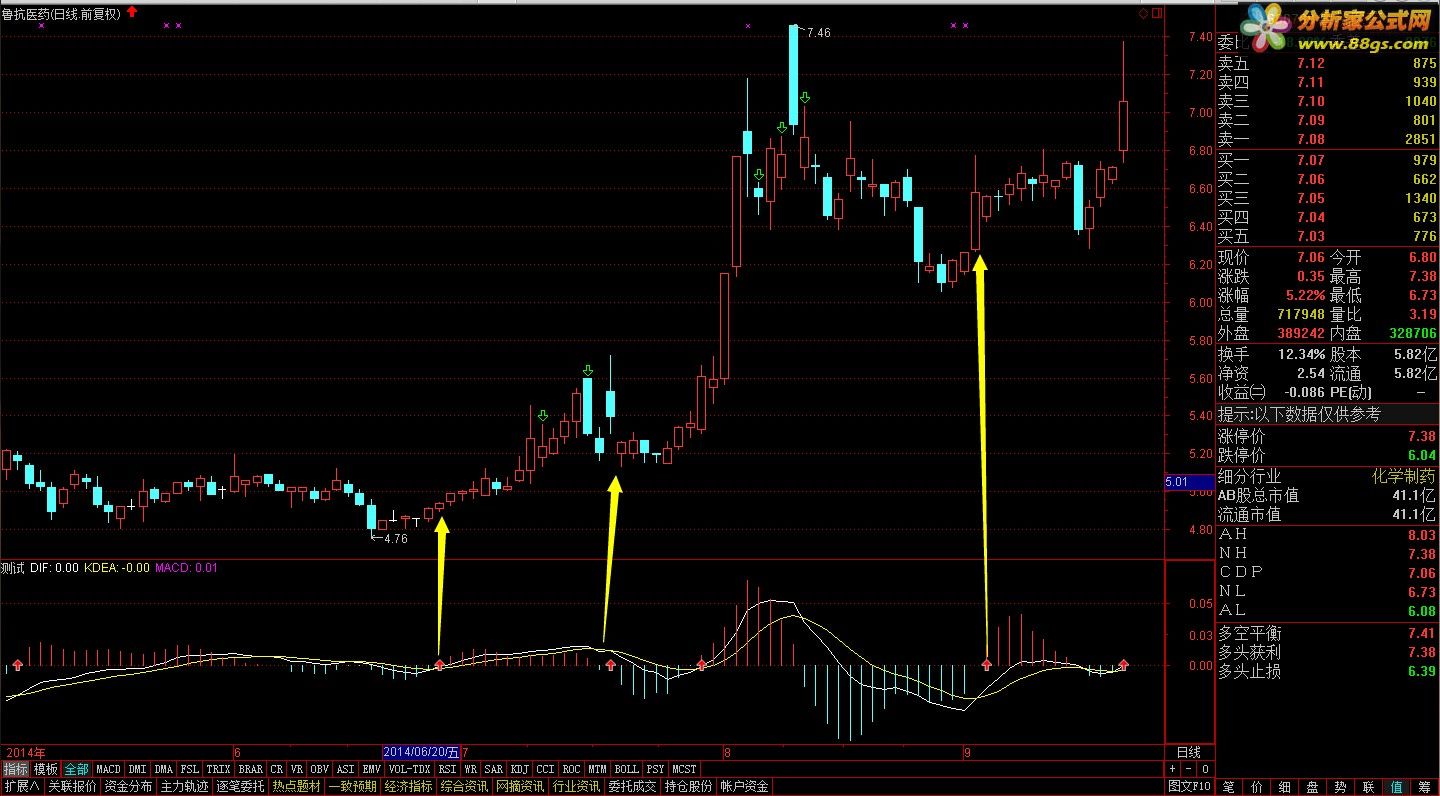Screen dimensions: 1440x796
Task: Apply the VOL-TDX indicator
Action: pyautogui.click(x=409, y=769)
